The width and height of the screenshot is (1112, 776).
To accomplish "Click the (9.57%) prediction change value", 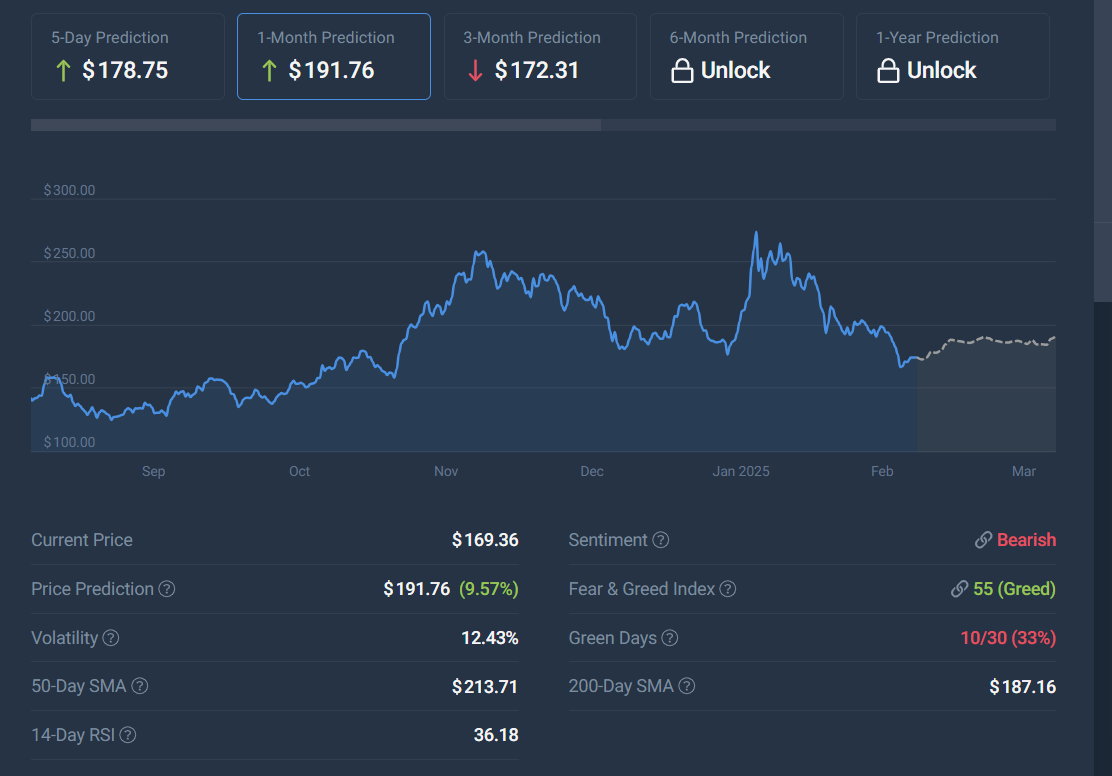I will (x=489, y=589).
